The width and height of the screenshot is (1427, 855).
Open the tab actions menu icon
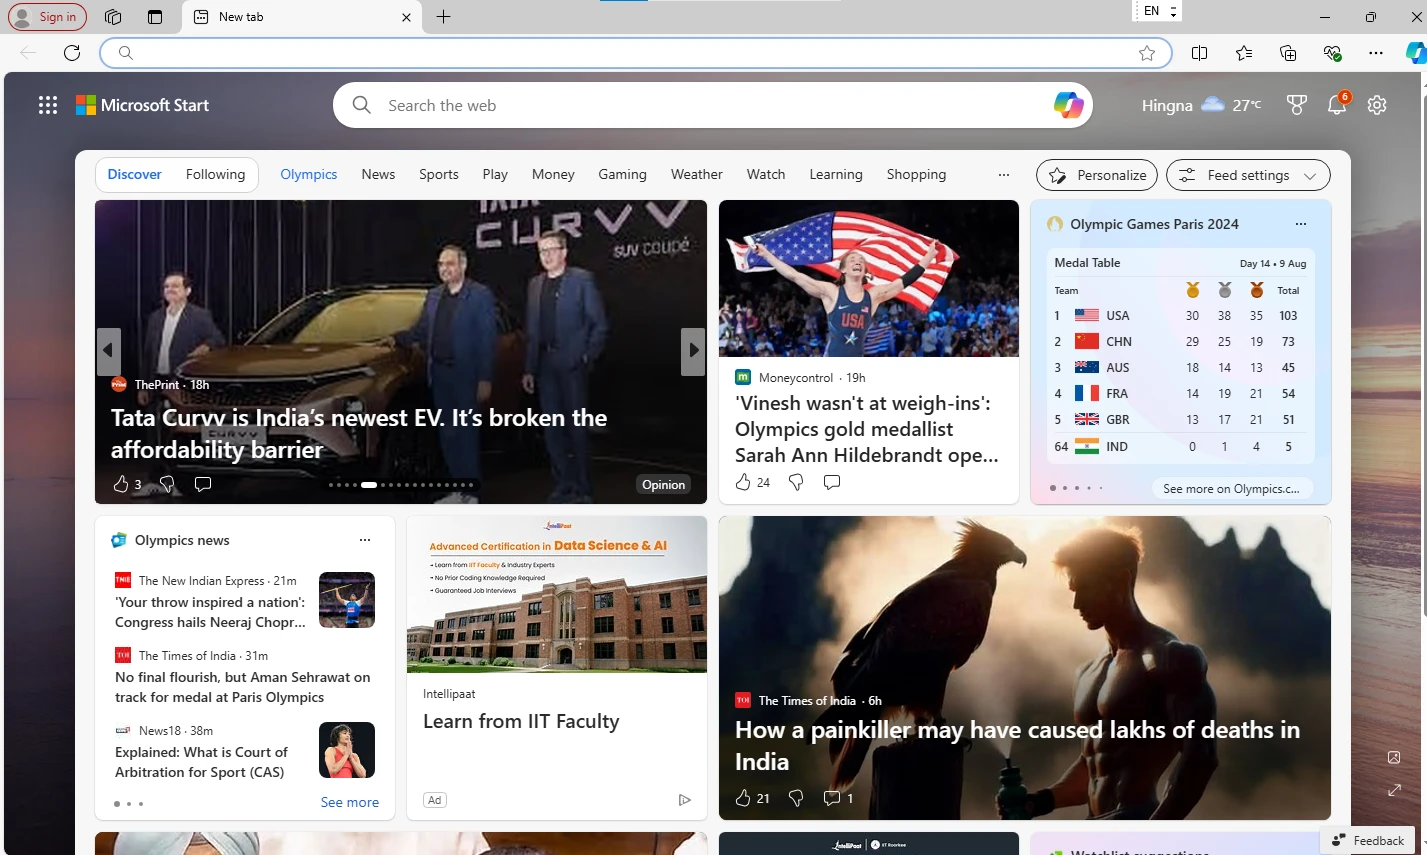pos(154,17)
